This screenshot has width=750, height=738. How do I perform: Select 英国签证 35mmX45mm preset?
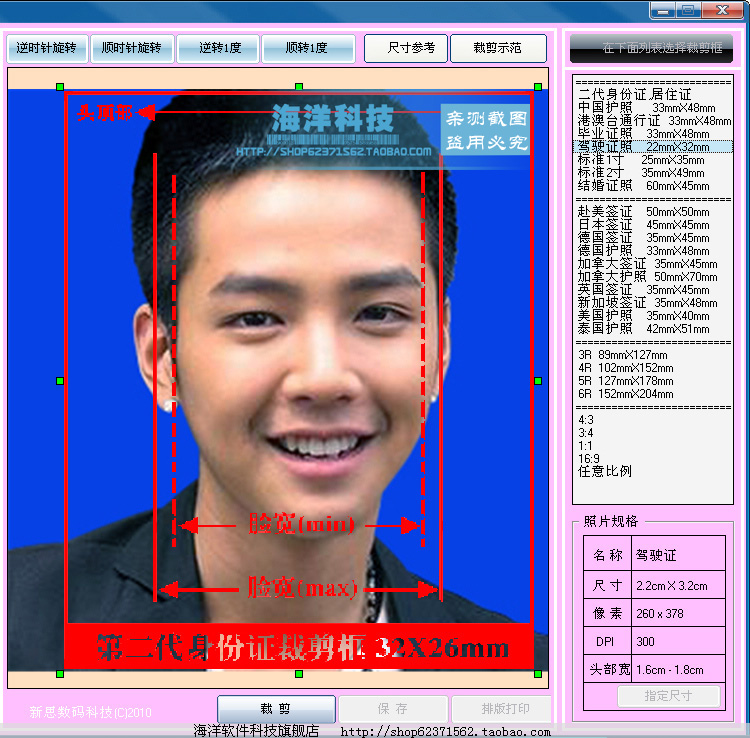click(x=652, y=290)
